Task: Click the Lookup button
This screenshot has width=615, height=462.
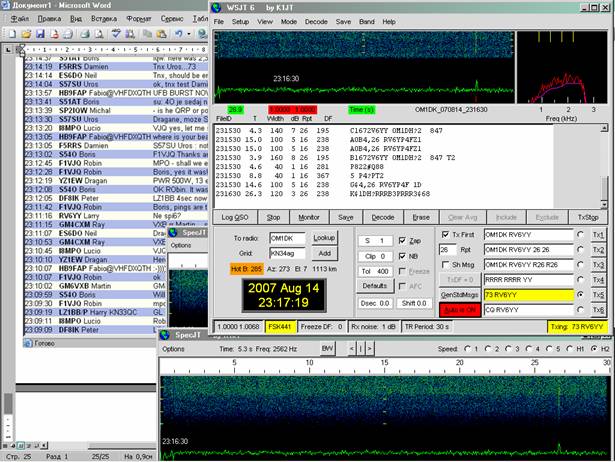Action: (324, 238)
